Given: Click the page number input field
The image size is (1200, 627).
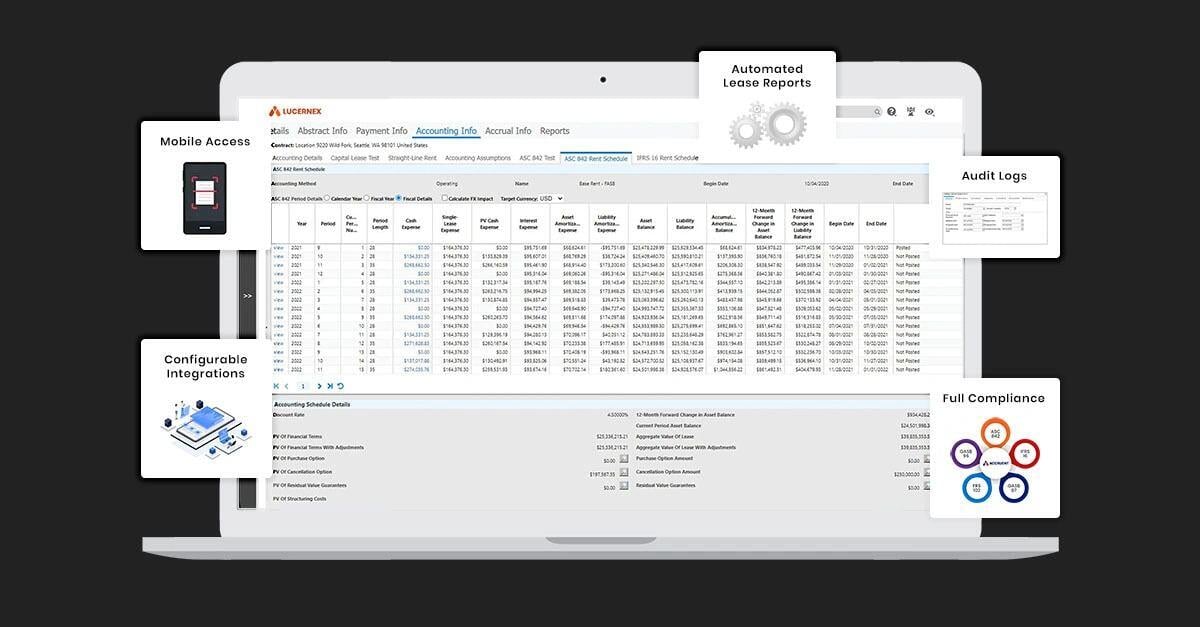Looking at the screenshot, I should point(302,386).
